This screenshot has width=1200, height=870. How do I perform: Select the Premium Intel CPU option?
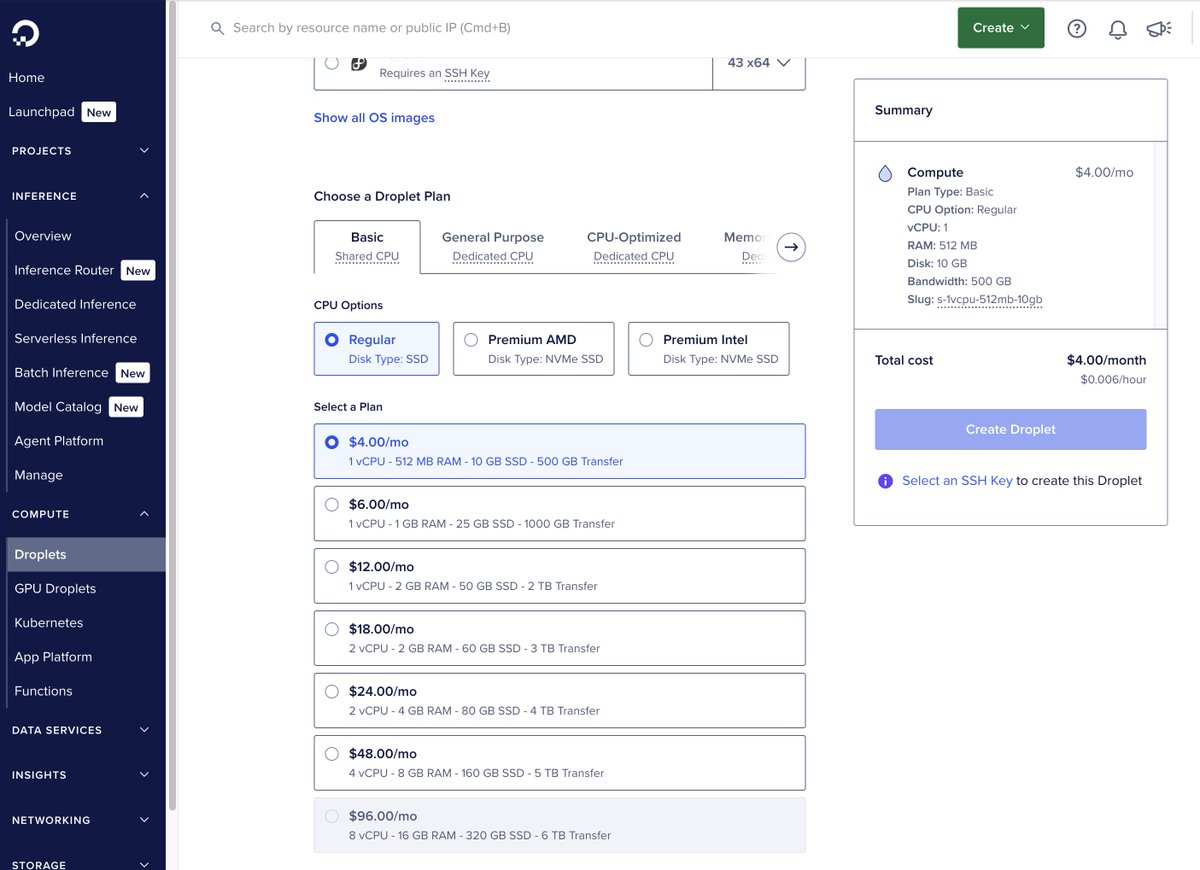coord(709,349)
